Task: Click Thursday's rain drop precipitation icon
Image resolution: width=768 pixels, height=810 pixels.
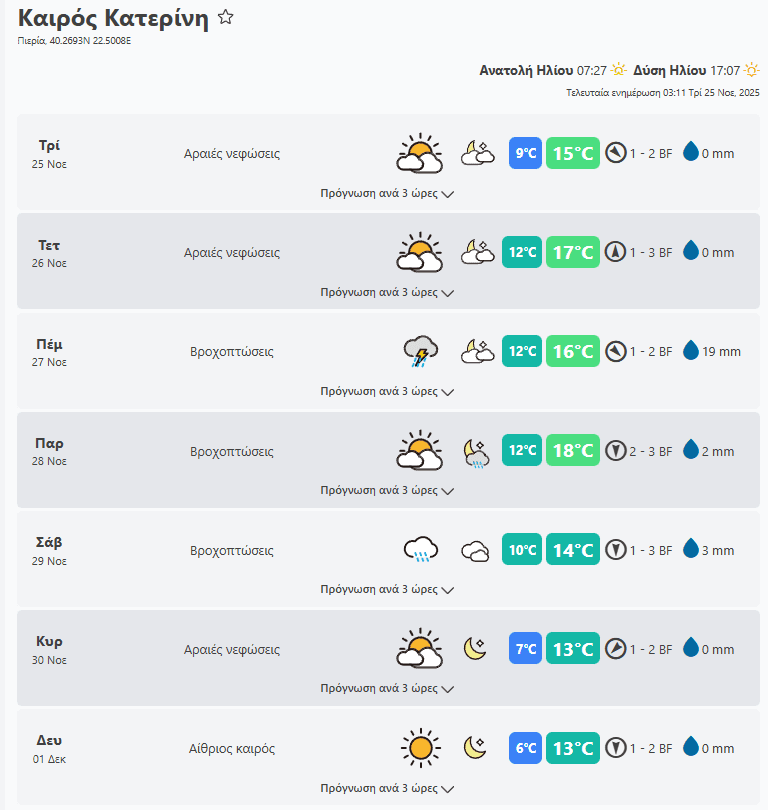Action: (691, 351)
